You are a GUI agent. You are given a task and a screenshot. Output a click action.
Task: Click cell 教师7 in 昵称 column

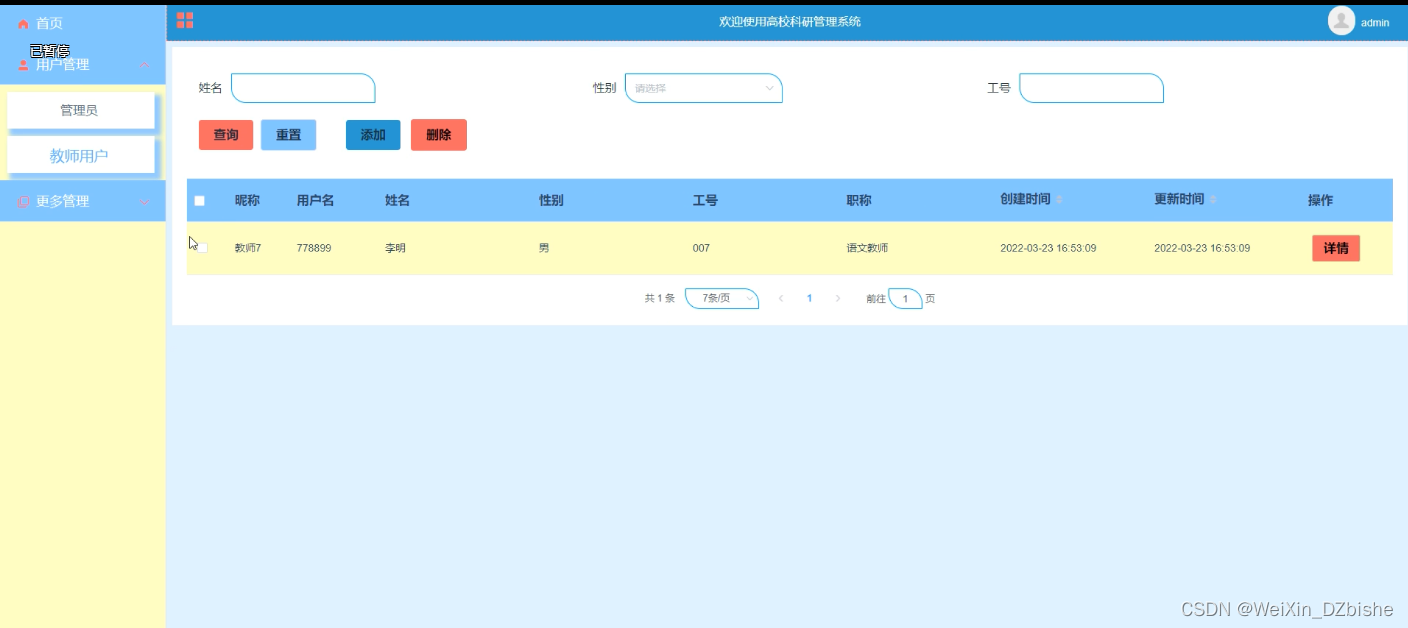248,248
